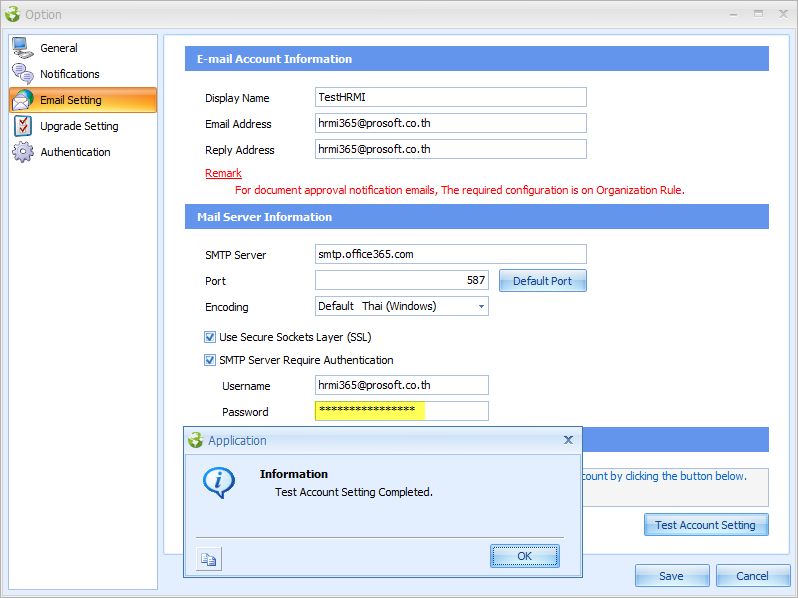Click the Email Setting envelope icon

coord(23,100)
